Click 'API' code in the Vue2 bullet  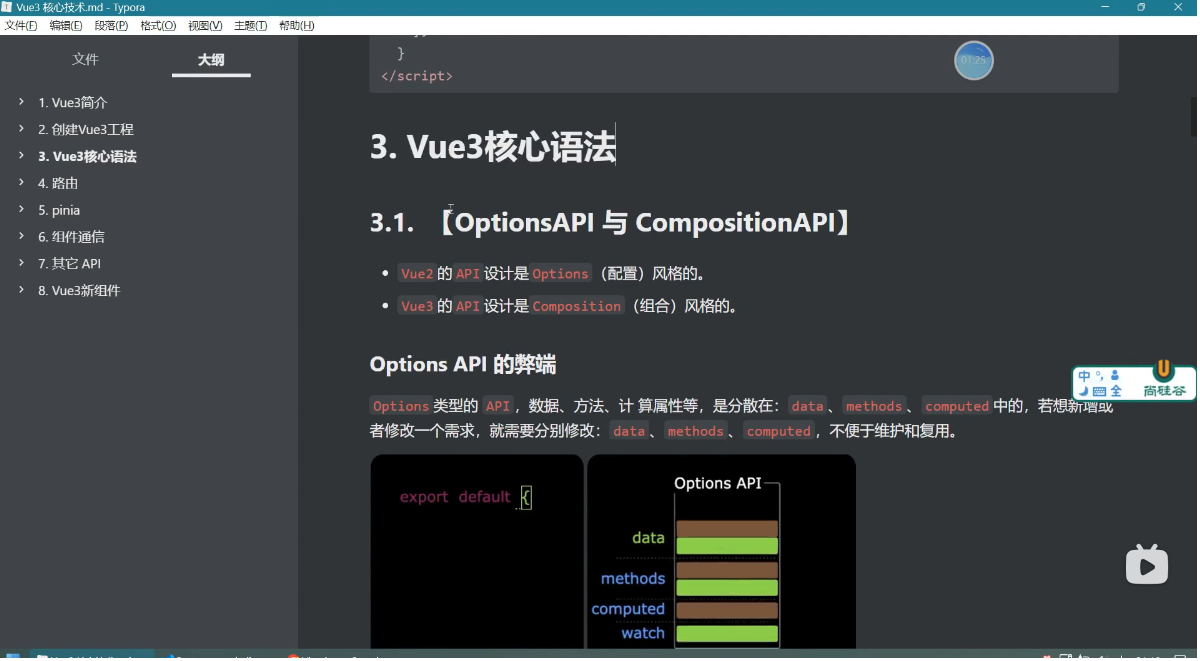coord(468,274)
